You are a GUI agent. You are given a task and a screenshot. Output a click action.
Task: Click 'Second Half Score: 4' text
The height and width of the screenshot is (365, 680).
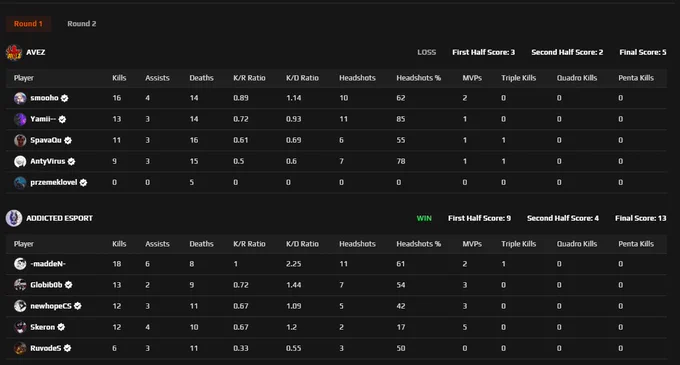pyautogui.click(x=563, y=218)
